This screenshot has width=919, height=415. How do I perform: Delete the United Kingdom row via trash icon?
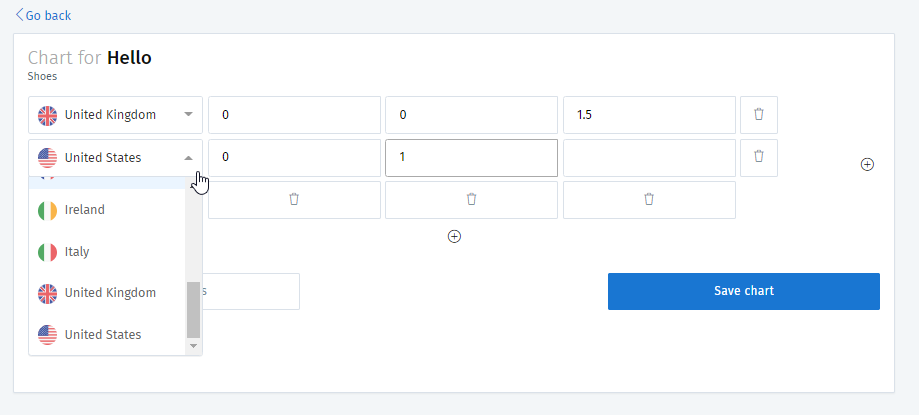[x=759, y=115]
